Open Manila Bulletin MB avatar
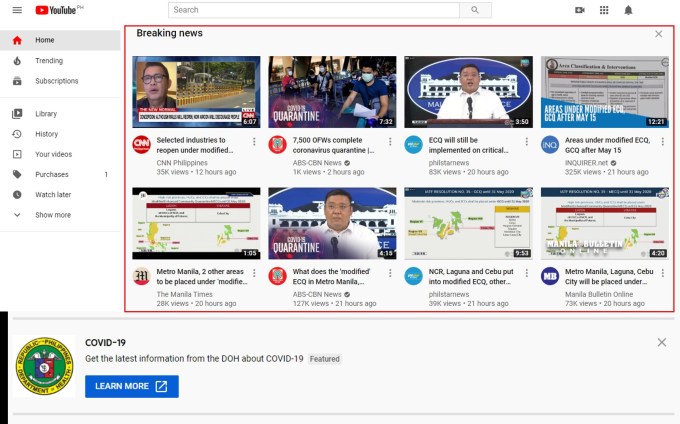Image resolution: width=680 pixels, height=424 pixels. click(x=550, y=276)
